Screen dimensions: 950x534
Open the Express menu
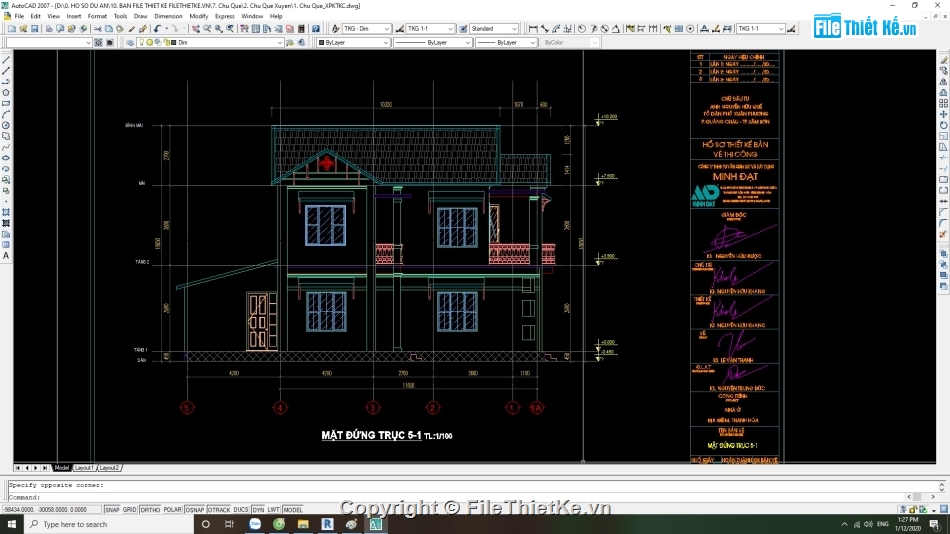(225, 16)
